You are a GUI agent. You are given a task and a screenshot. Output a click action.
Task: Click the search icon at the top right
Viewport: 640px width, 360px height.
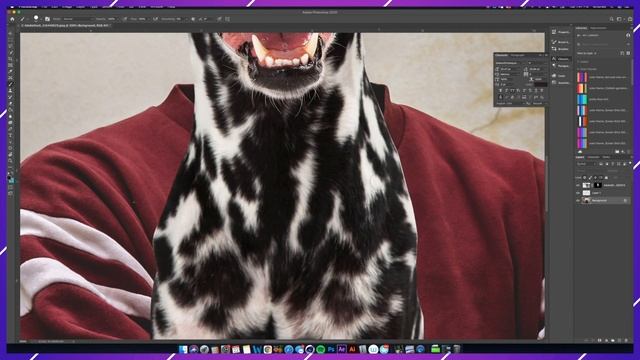click(x=611, y=19)
